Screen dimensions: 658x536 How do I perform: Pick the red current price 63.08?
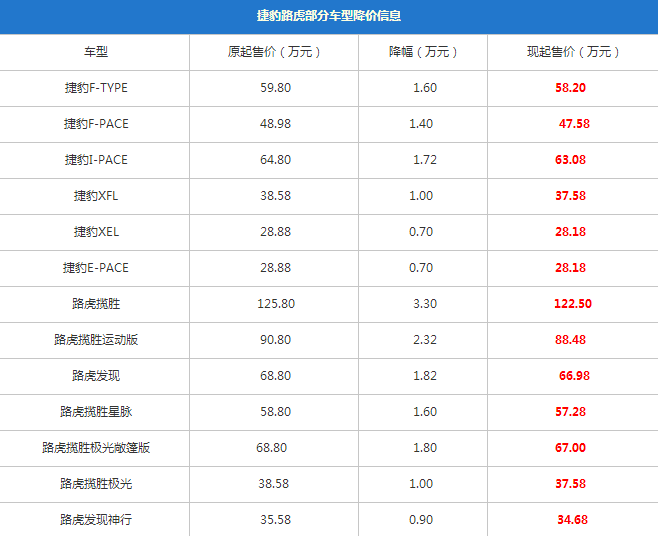coord(570,160)
